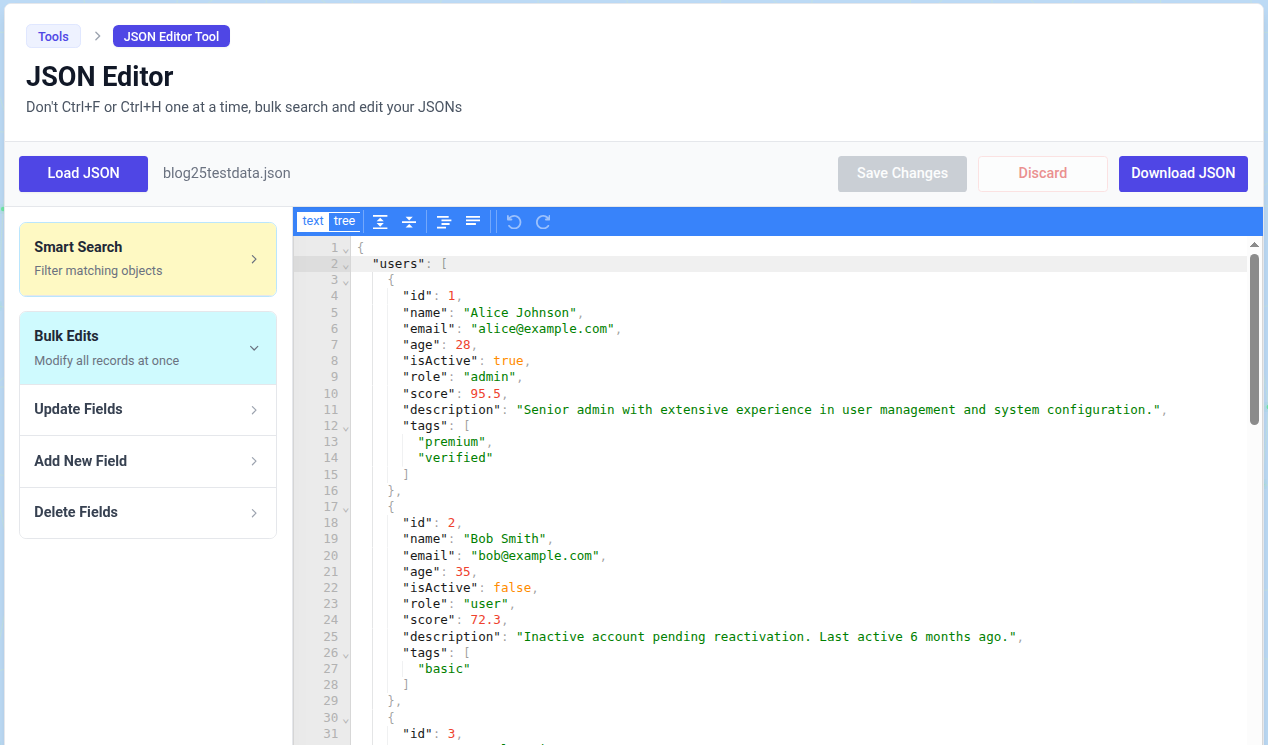Collapse the Bob Smith object on line 17

(346, 508)
